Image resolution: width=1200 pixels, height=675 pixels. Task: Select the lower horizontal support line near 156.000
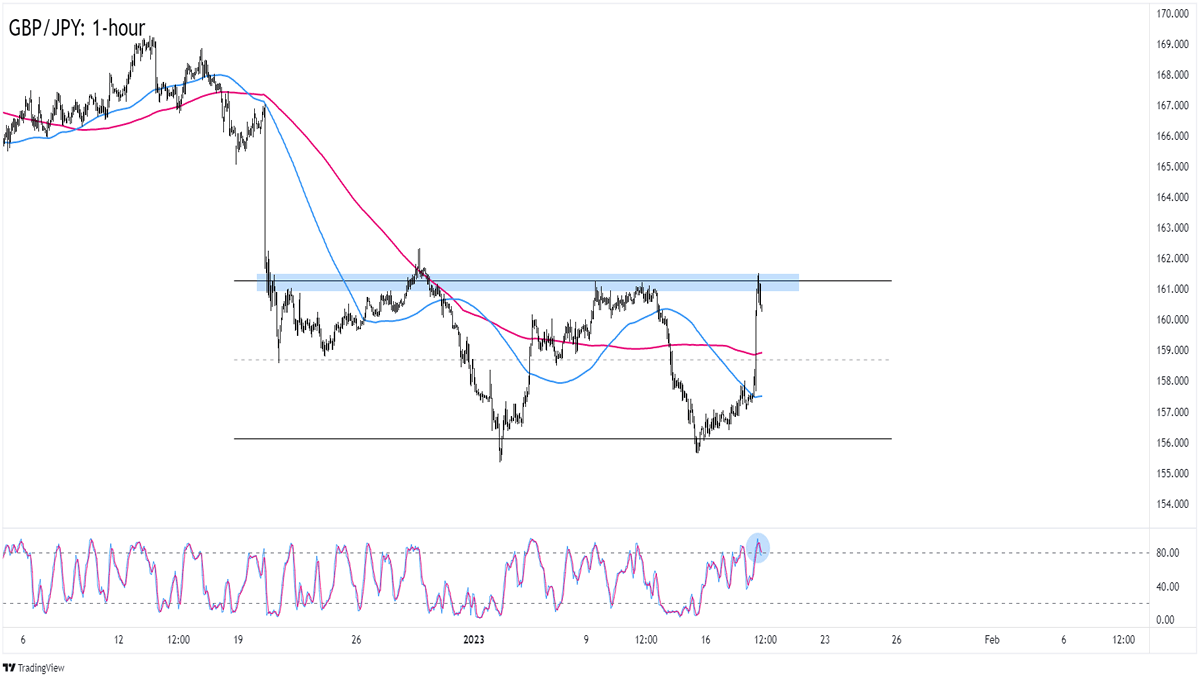(x=563, y=439)
